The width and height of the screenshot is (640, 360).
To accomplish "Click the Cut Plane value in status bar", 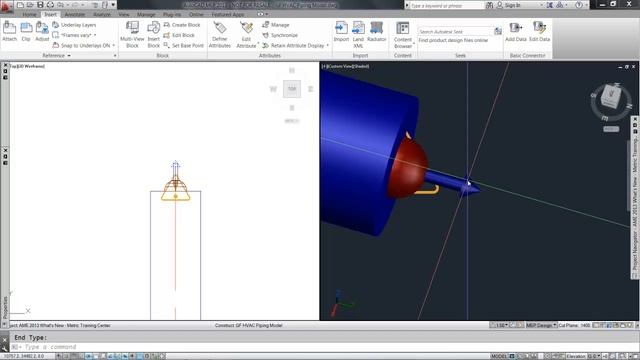I will point(585,325).
